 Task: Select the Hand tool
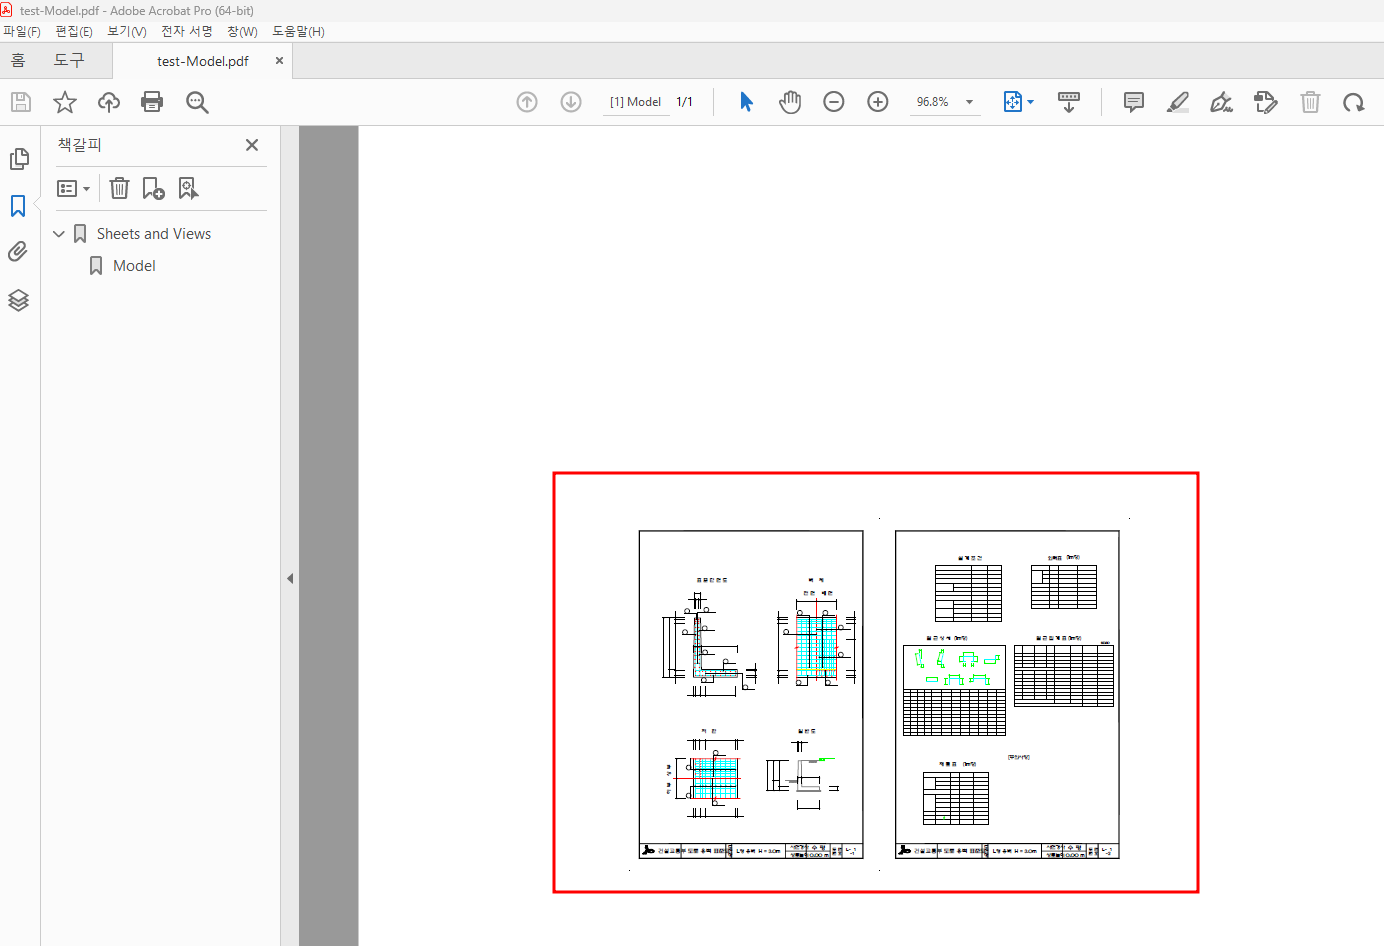pyautogui.click(x=790, y=101)
